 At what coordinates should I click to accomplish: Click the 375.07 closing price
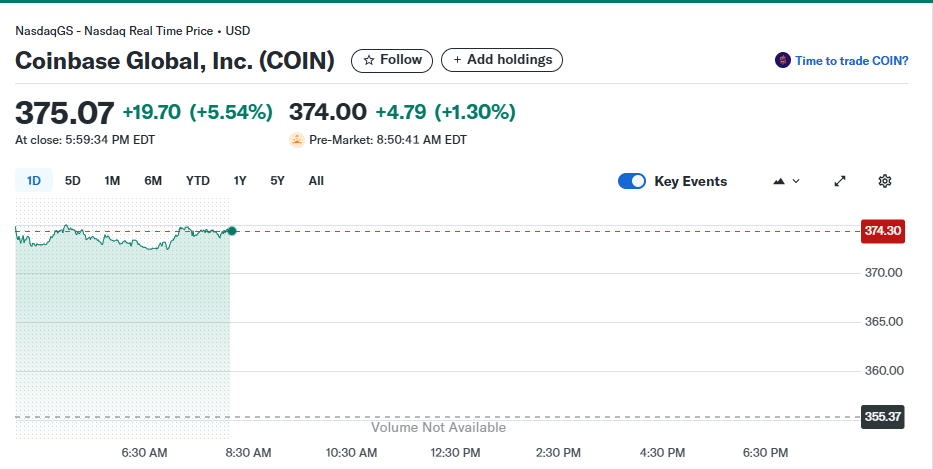click(64, 112)
